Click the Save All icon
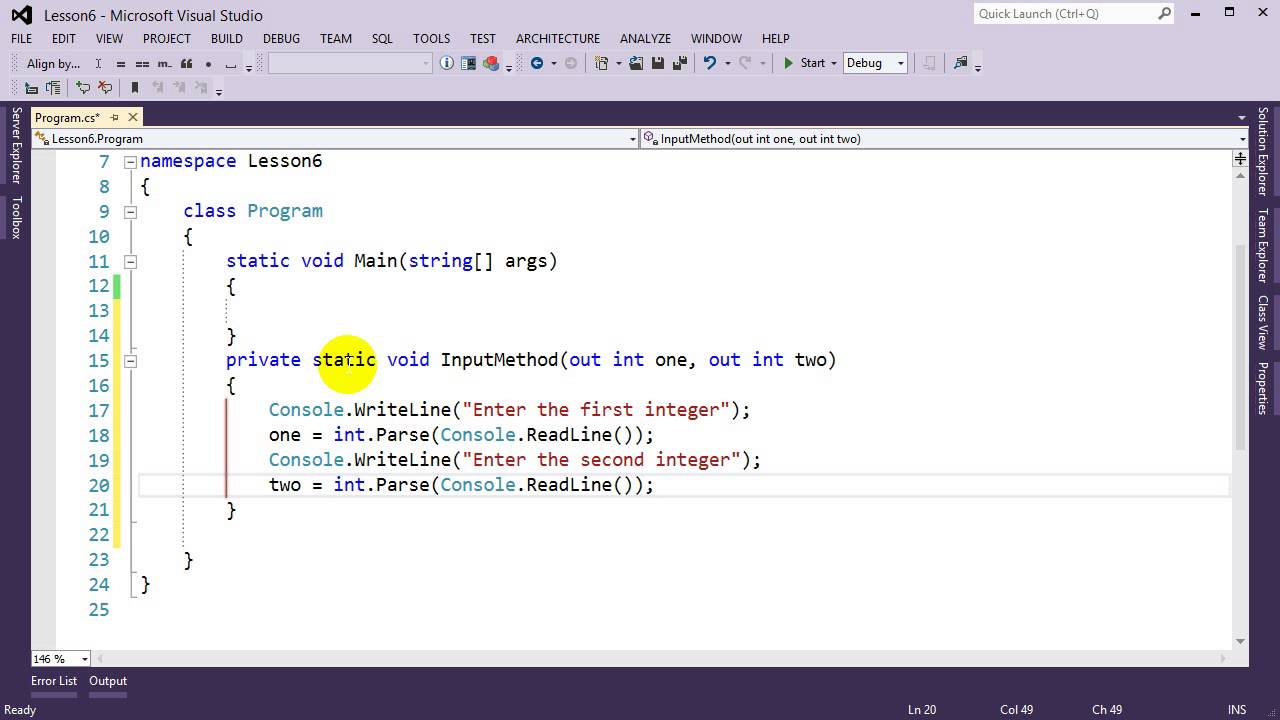Image resolution: width=1280 pixels, height=720 pixels. tap(680, 63)
